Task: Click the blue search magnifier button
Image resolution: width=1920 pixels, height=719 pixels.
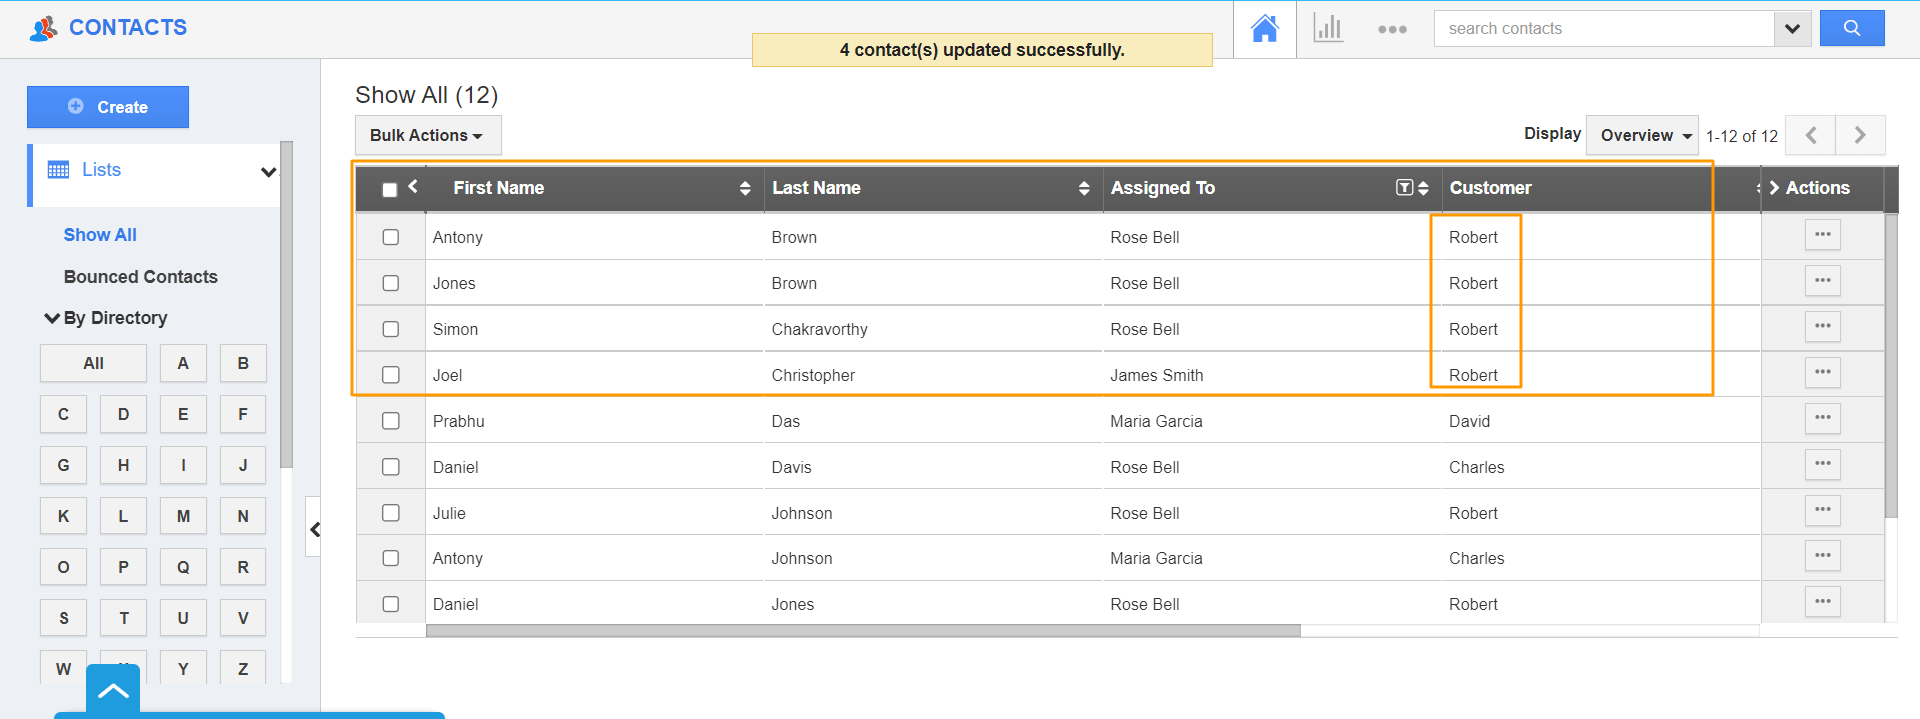Action: pyautogui.click(x=1851, y=28)
